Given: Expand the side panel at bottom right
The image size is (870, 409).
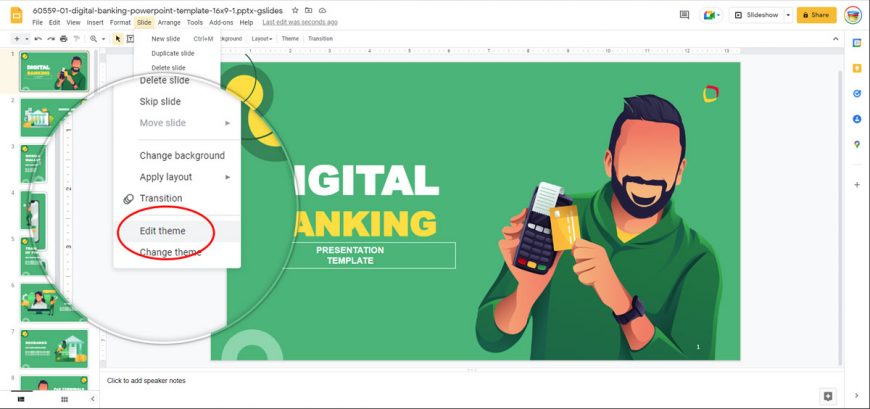Looking at the screenshot, I should coord(857,396).
